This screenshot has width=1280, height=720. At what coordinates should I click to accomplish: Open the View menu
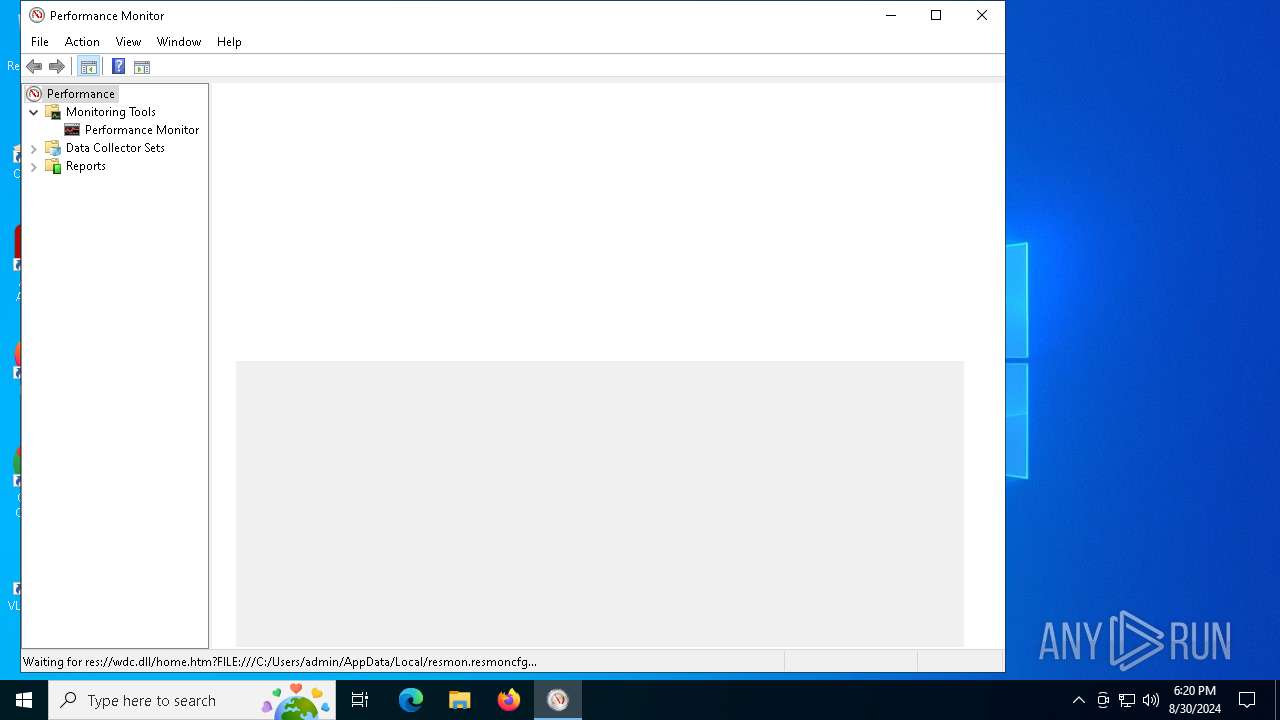(x=128, y=42)
